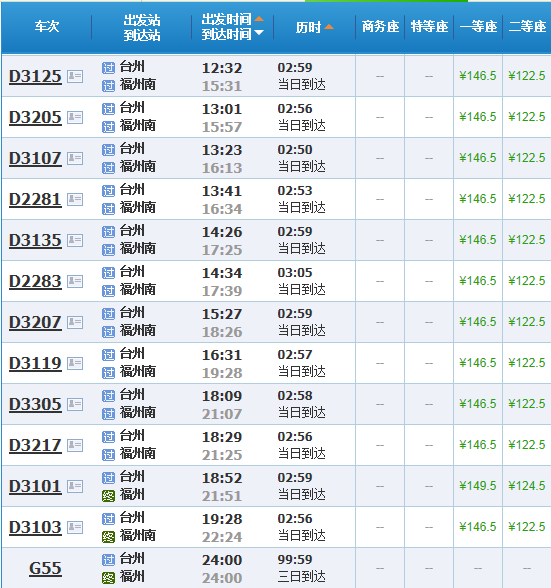Open train number D3135 link

click(35, 240)
